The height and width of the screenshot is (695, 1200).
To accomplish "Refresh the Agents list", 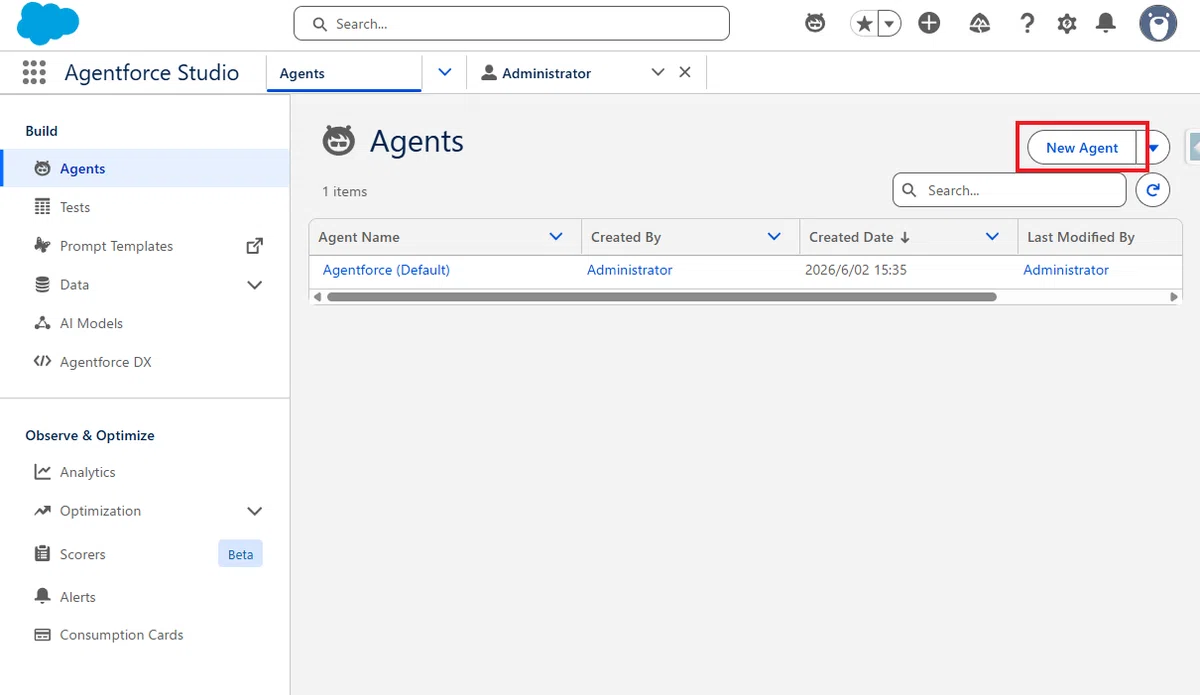I will (x=1153, y=190).
